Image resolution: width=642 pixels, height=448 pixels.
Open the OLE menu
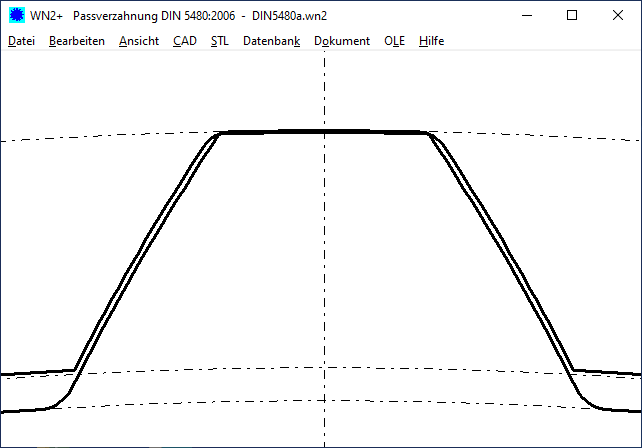pyautogui.click(x=395, y=41)
